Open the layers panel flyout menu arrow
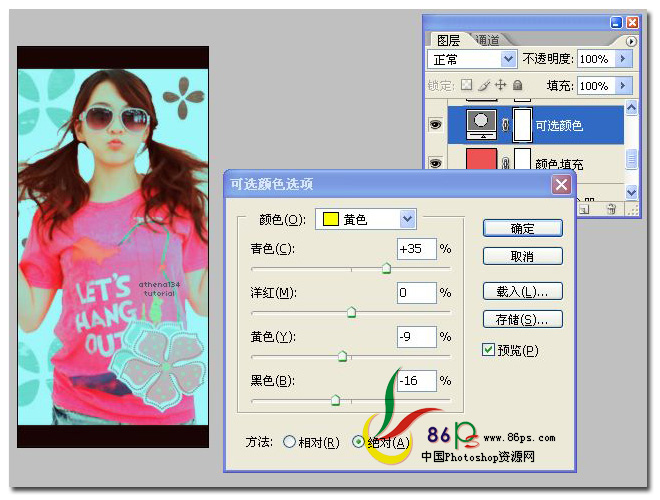660x500 pixels. (x=631, y=41)
